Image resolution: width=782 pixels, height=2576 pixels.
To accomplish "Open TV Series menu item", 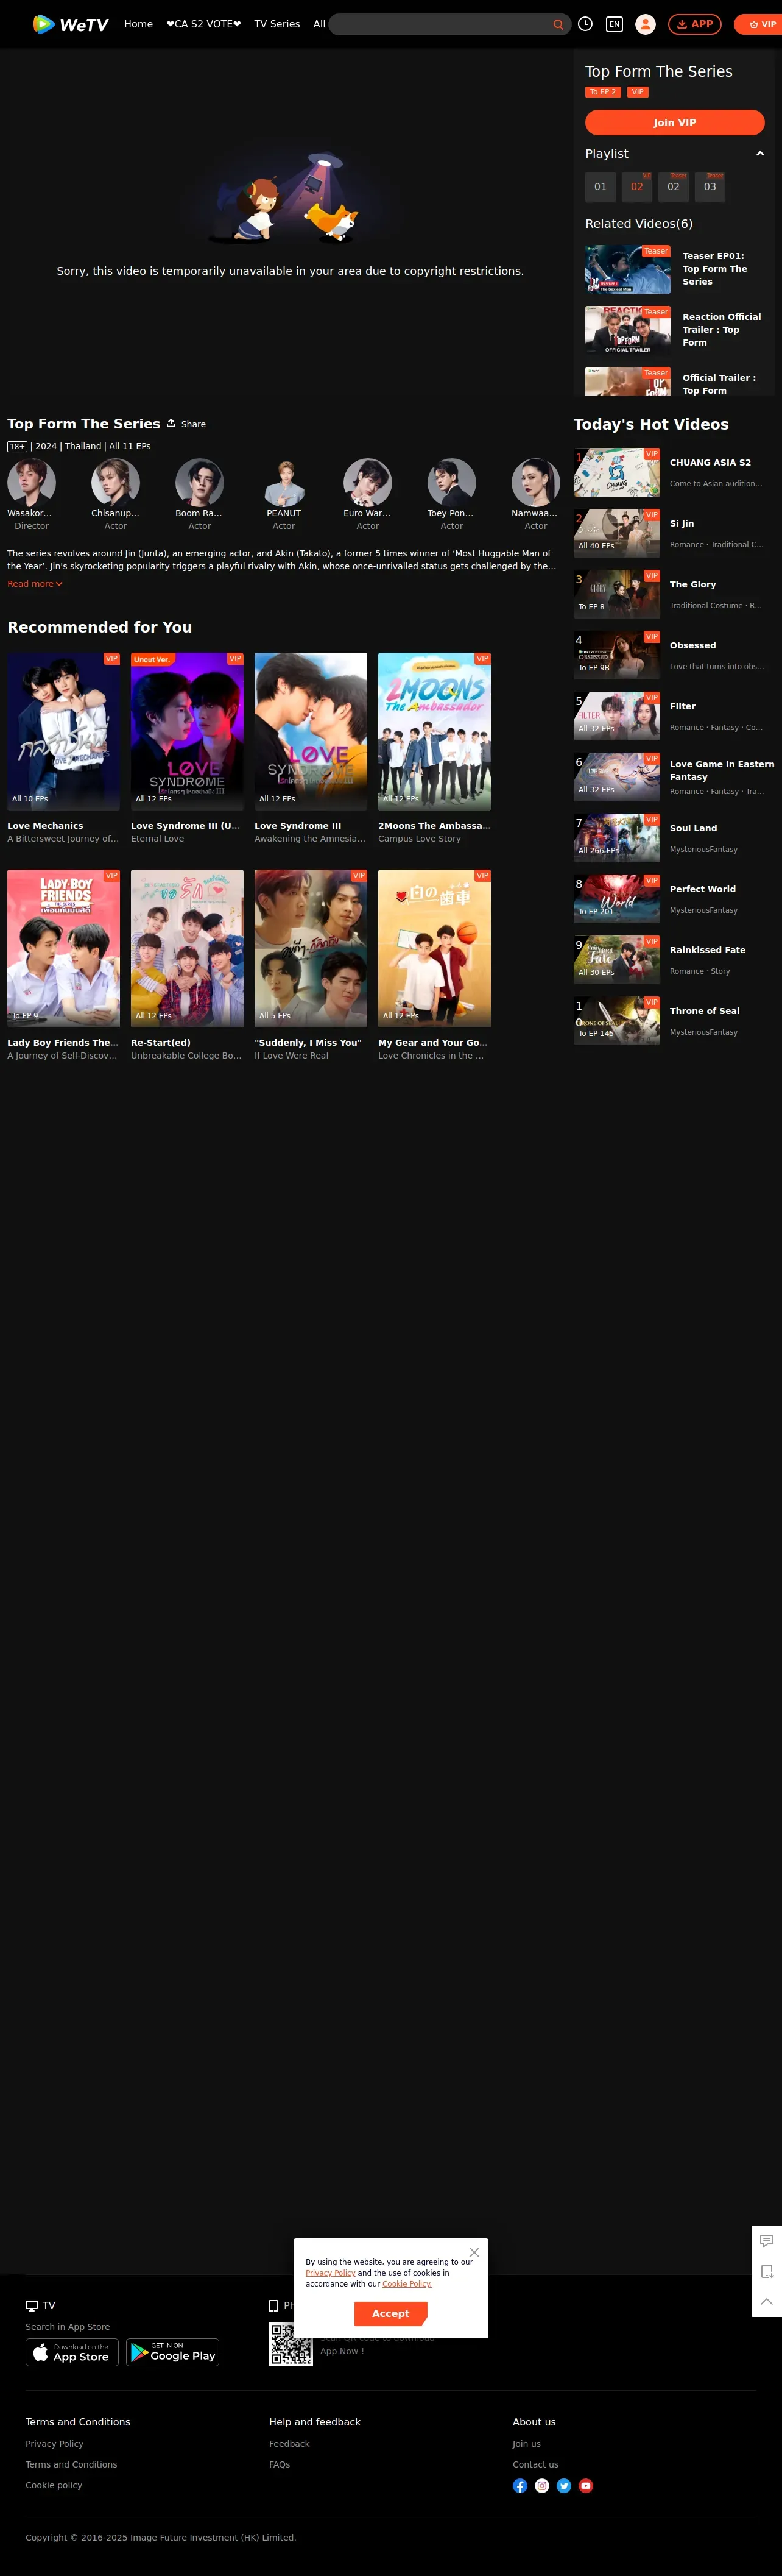I will (277, 24).
